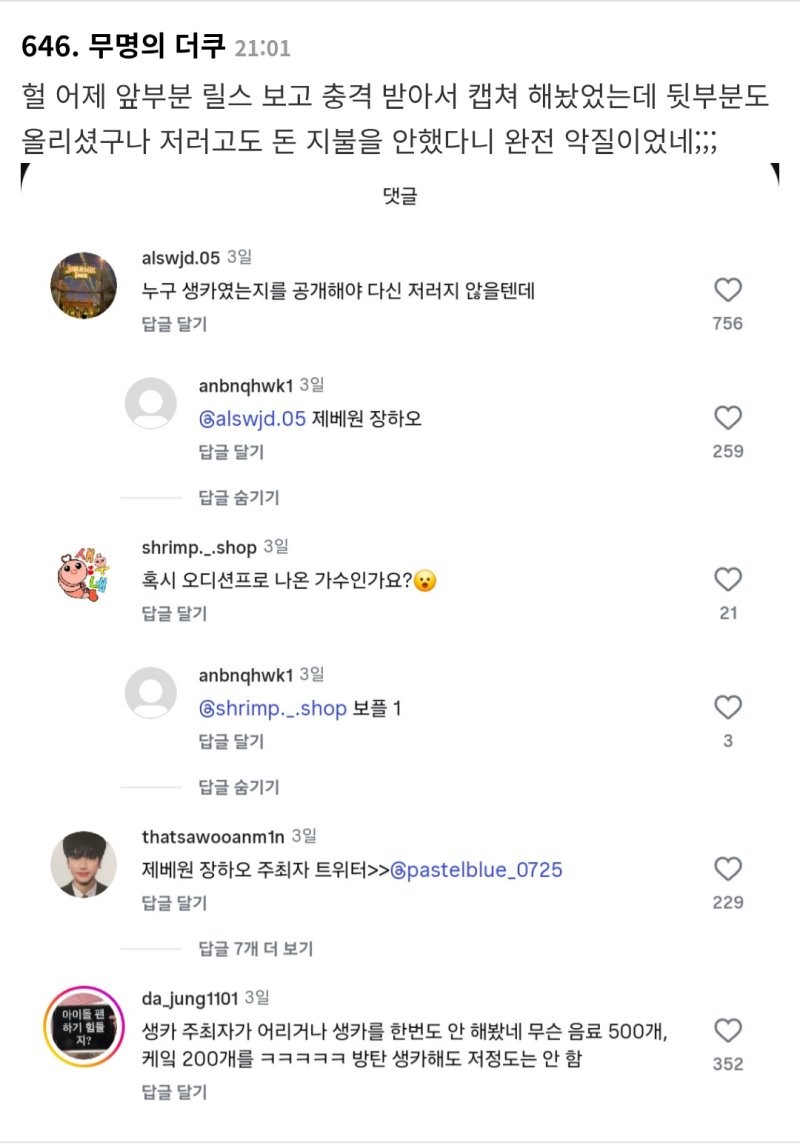Screen dimensions: 800x1148
Task: Open da_jung1101 story-ring avatar
Action: (x=84, y=1026)
